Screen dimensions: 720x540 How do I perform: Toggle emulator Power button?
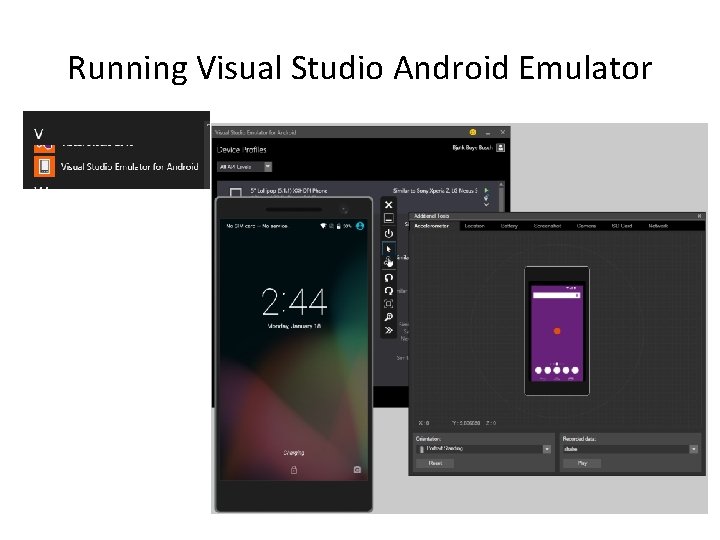388,233
